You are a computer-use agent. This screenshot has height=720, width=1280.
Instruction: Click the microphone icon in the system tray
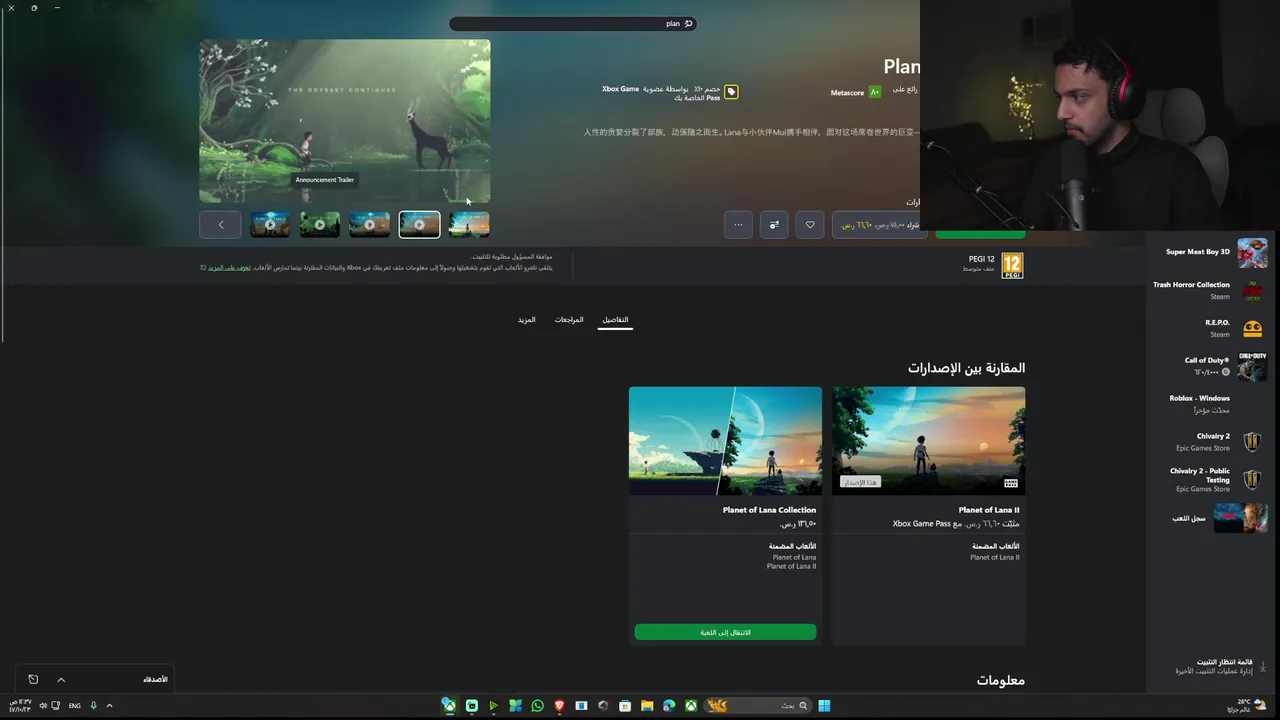coord(93,706)
